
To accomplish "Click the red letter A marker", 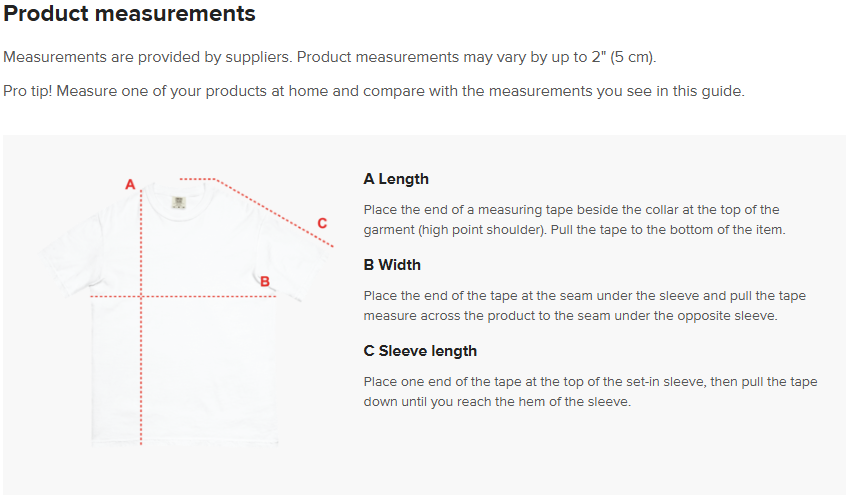I will (130, 184).
